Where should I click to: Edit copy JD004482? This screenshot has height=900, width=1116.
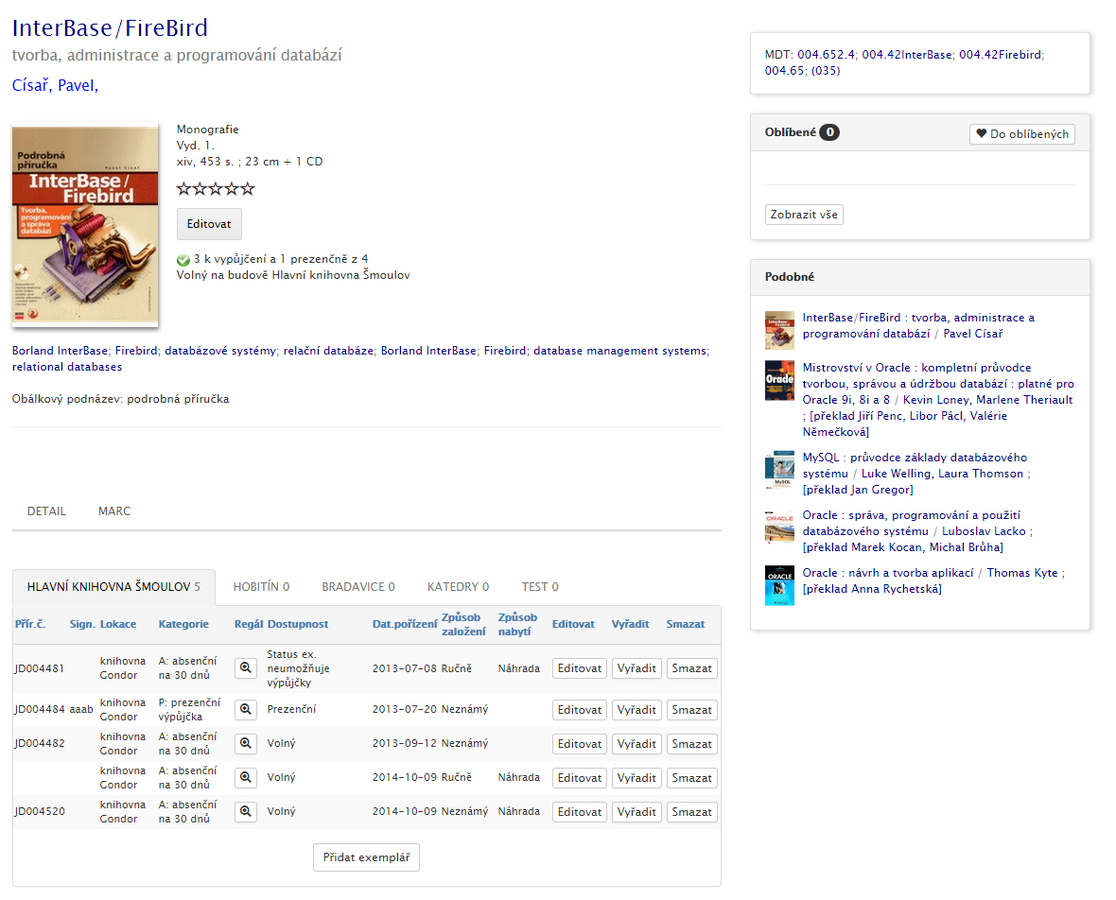click(x=579, y=744)
